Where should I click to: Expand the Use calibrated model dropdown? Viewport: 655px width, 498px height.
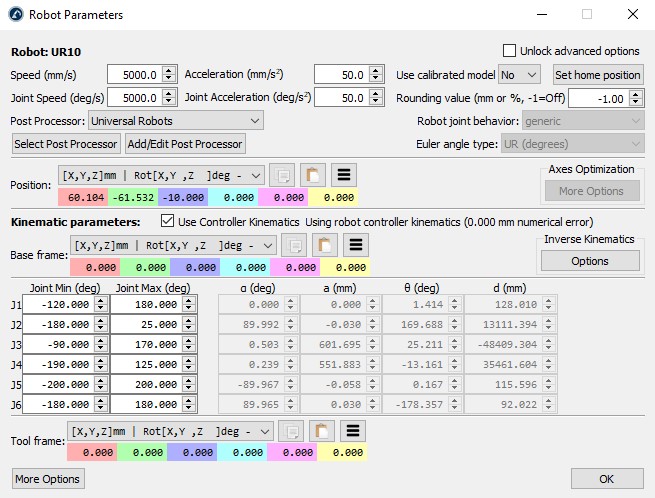point(519,75)
